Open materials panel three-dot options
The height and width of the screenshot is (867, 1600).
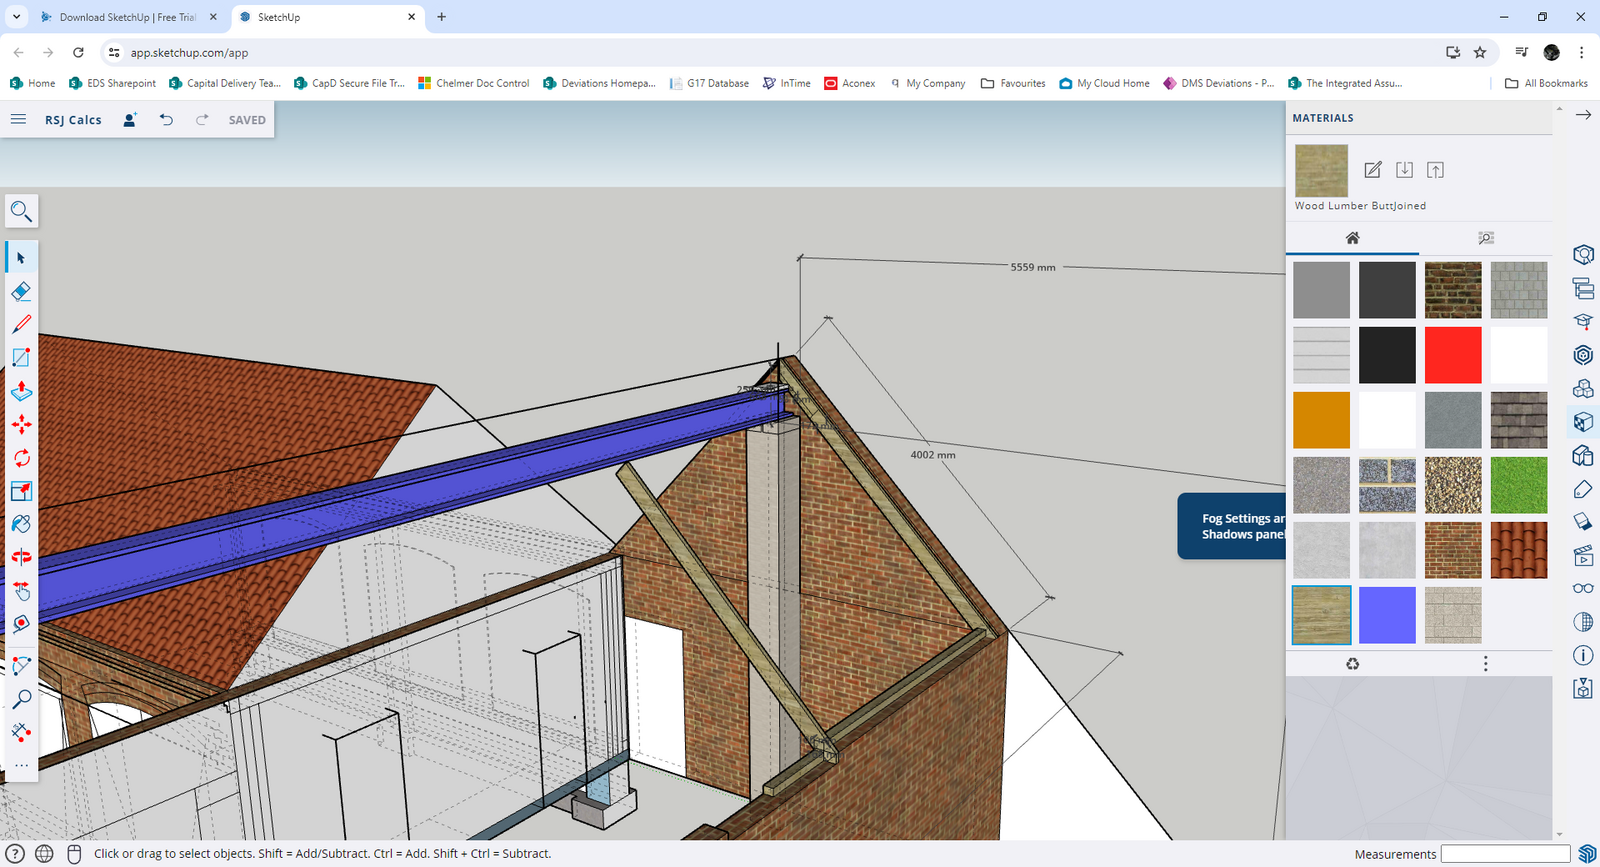(1485, 664)
